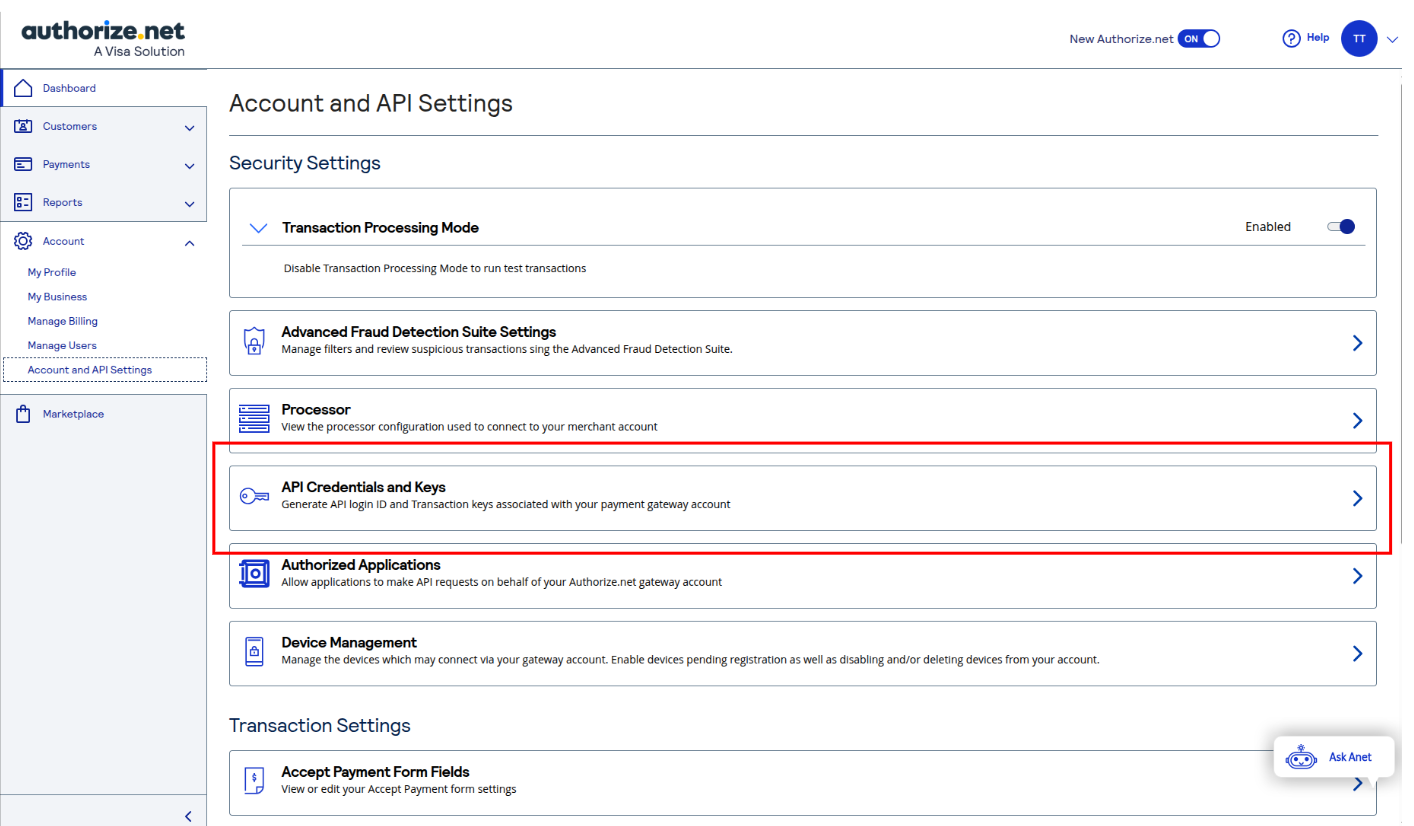
Task: Open Advanced Fraud Detection Suite Settings title
Action: pyautogui.click(x=418, y=331)
